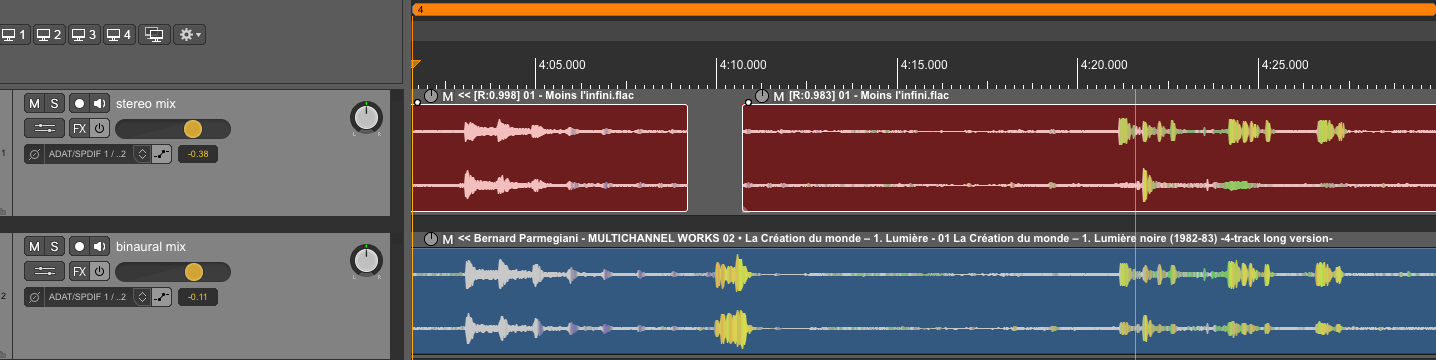1436x360 pixels.
Task: Click the ruler at 4:15.000
Action: (x=923, y=64)
